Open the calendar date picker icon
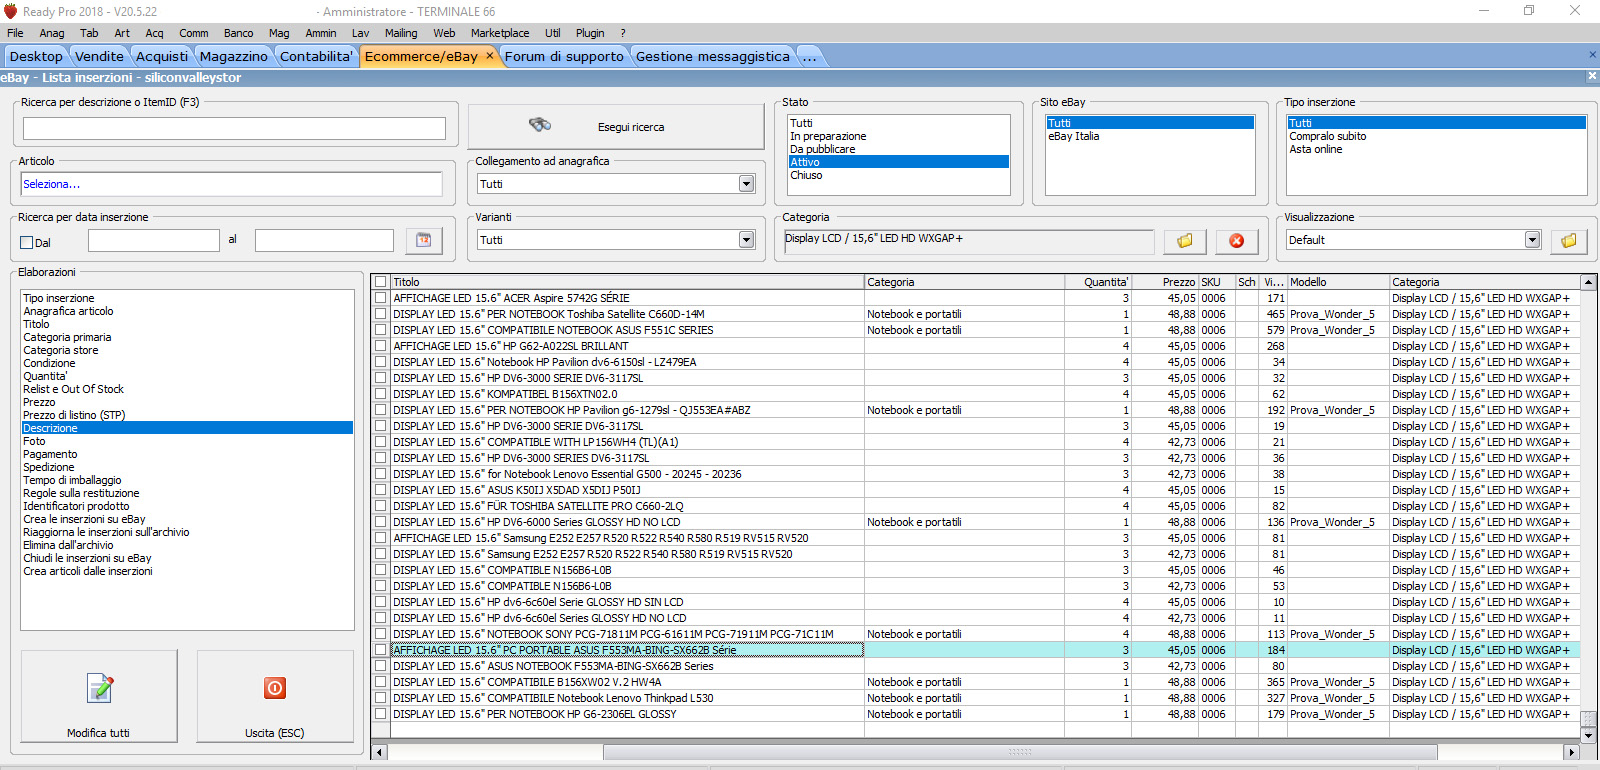The width and height of the screenshot is (1600, 770). (424, 240)
